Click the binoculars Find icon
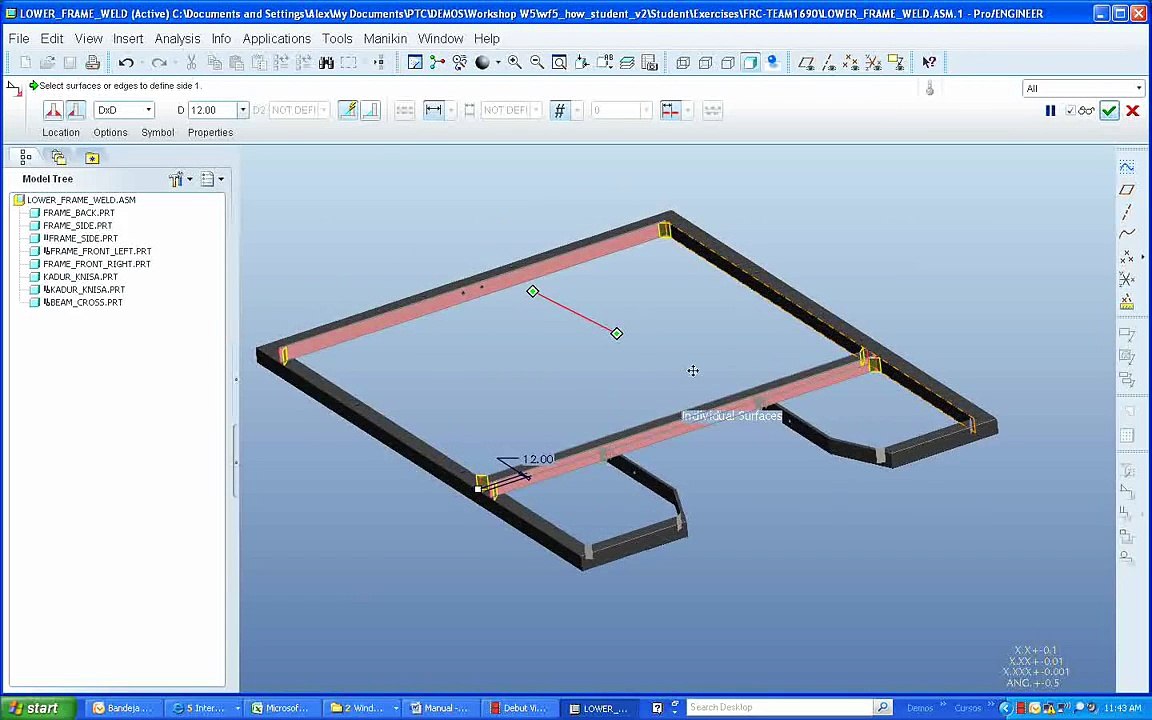The height and width of the screenshot is (720, 1152). pos(326,62)
